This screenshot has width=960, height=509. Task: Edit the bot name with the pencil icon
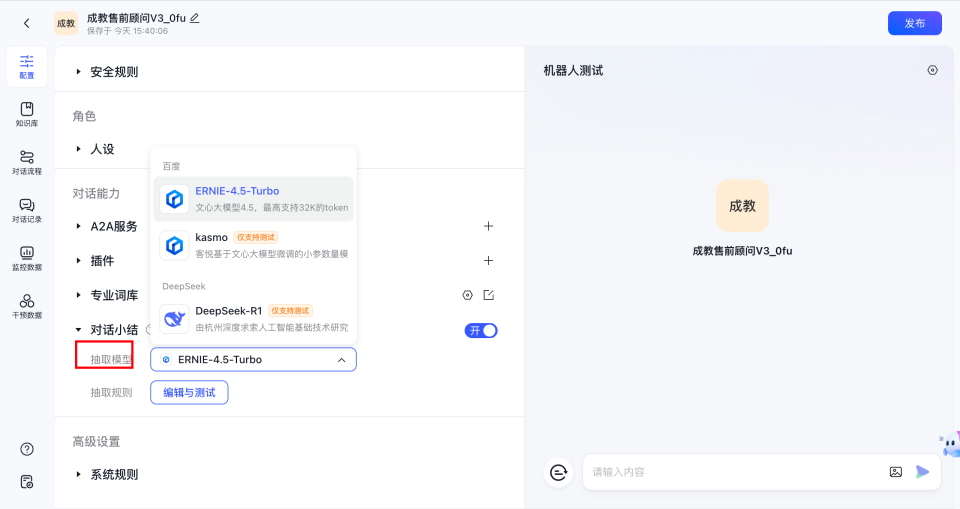195,18
